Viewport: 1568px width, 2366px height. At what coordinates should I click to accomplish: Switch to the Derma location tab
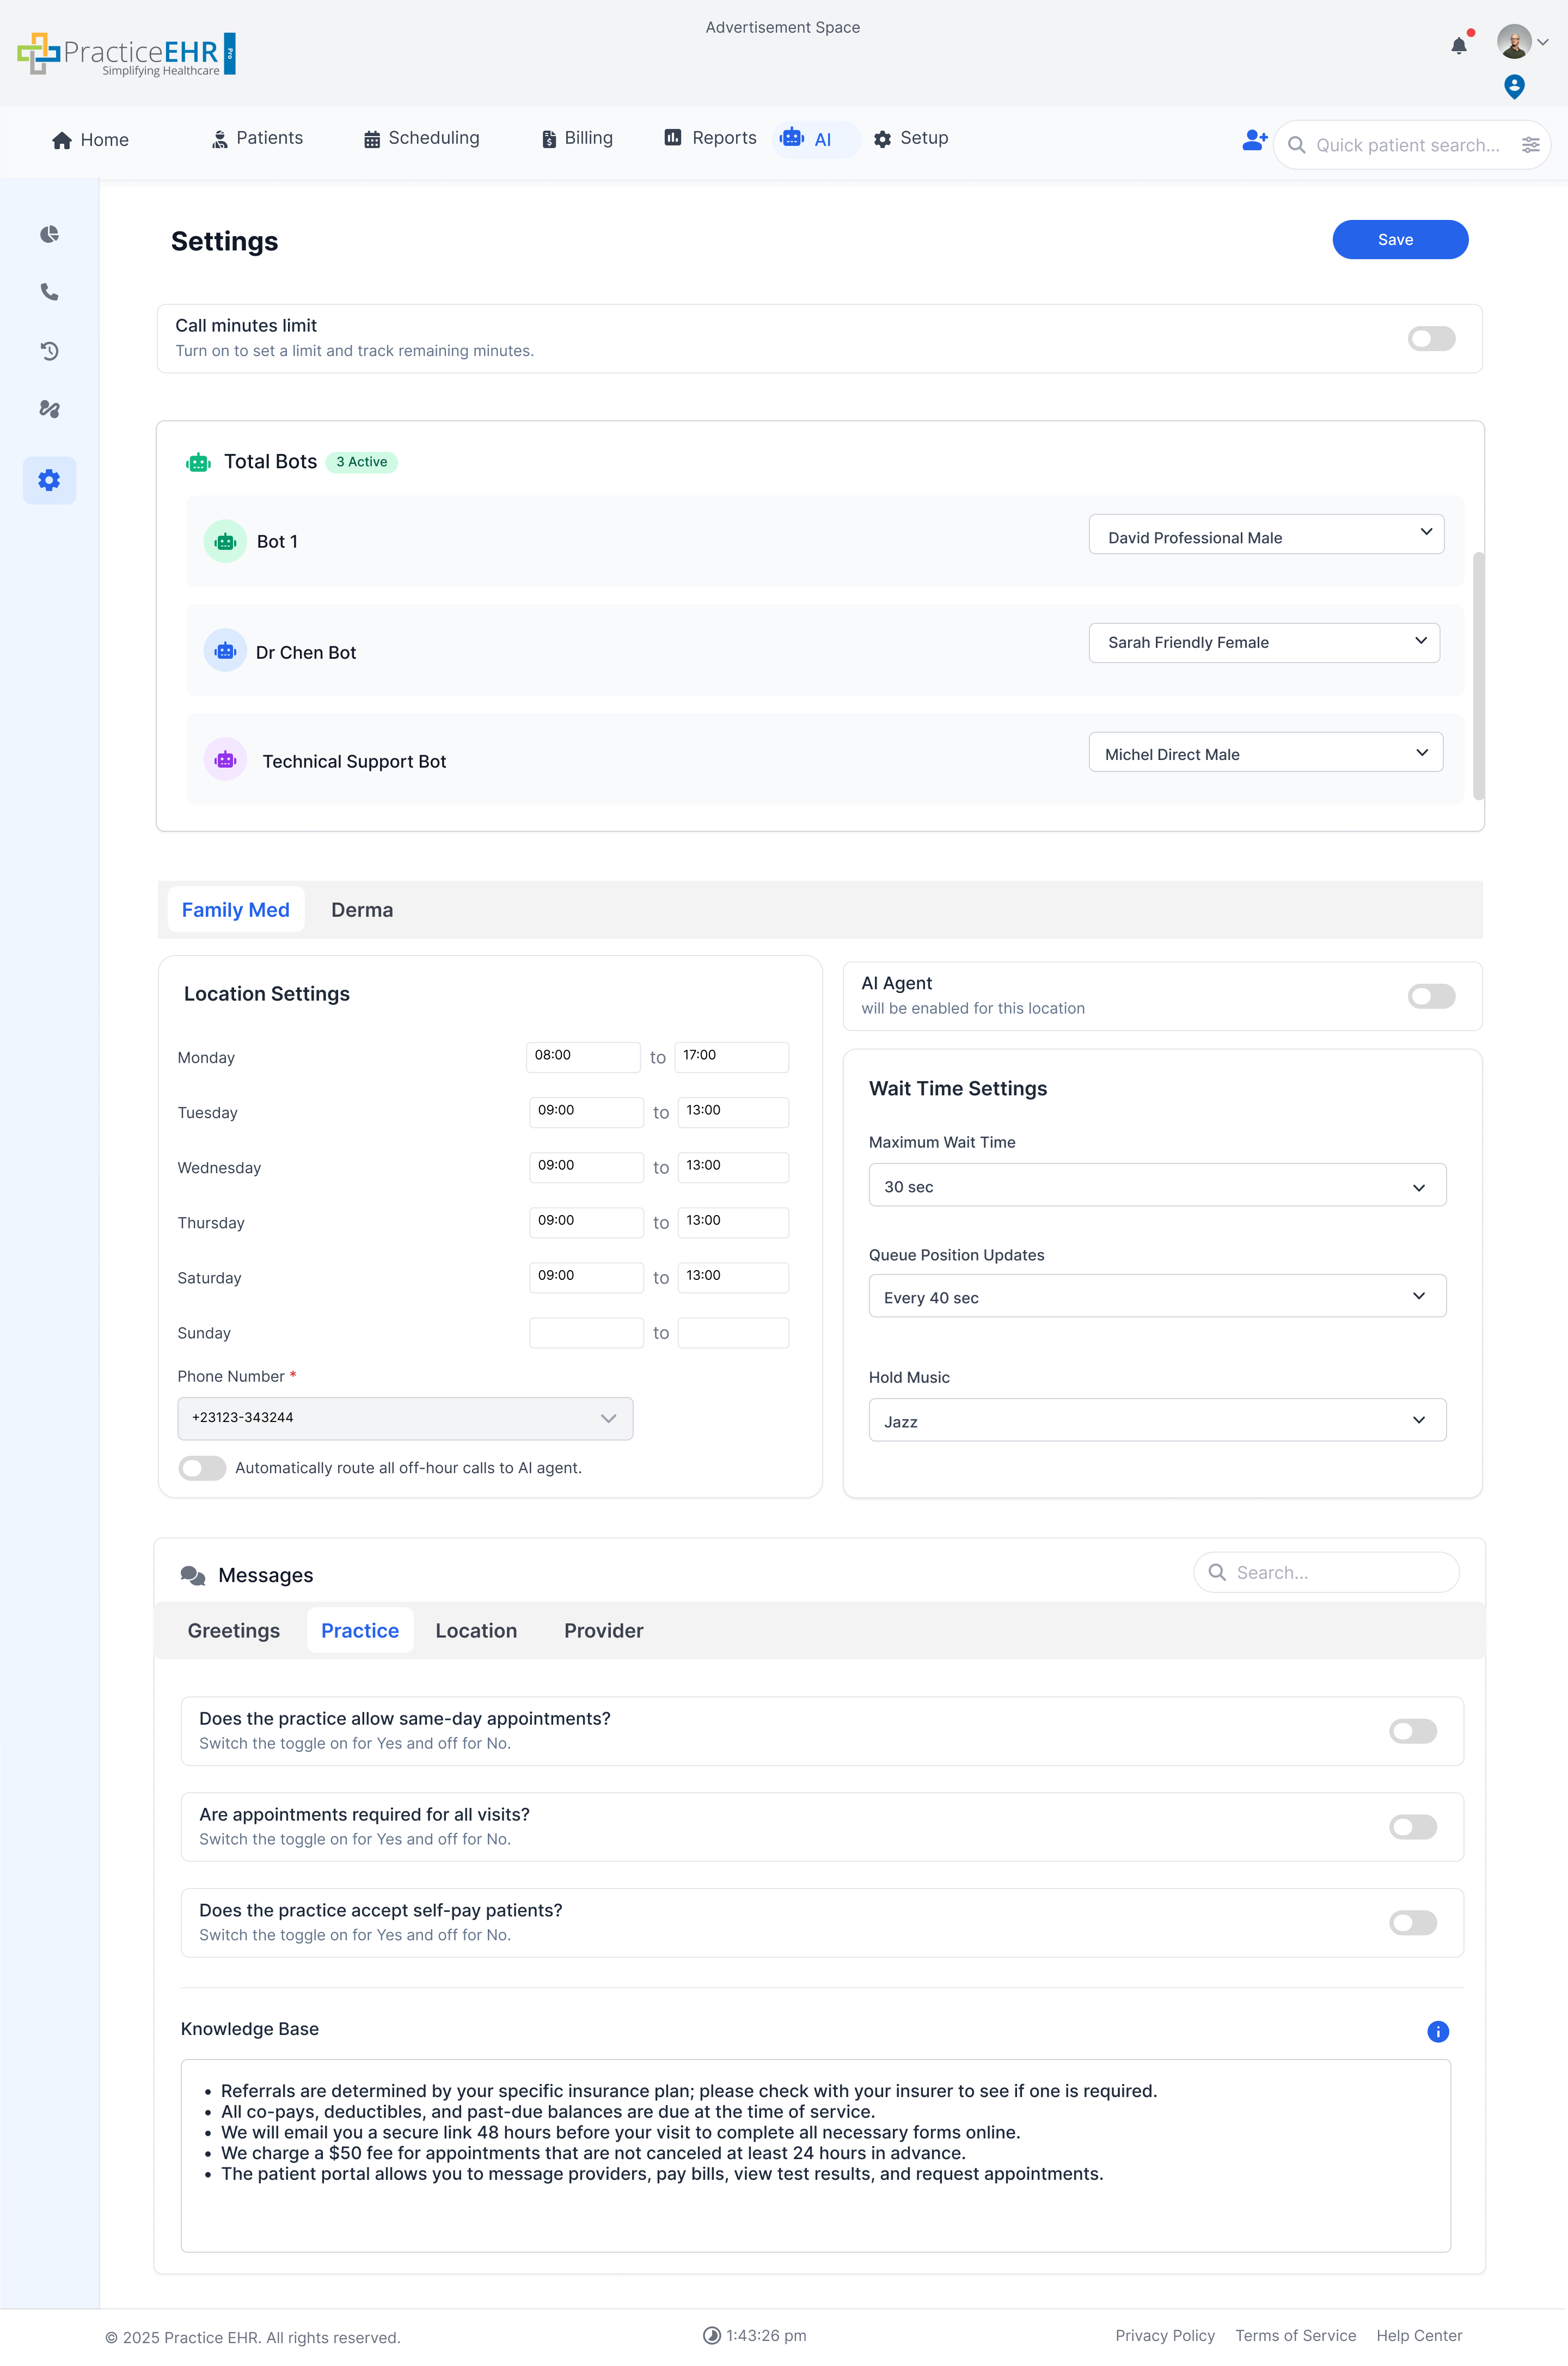[362, 910]
